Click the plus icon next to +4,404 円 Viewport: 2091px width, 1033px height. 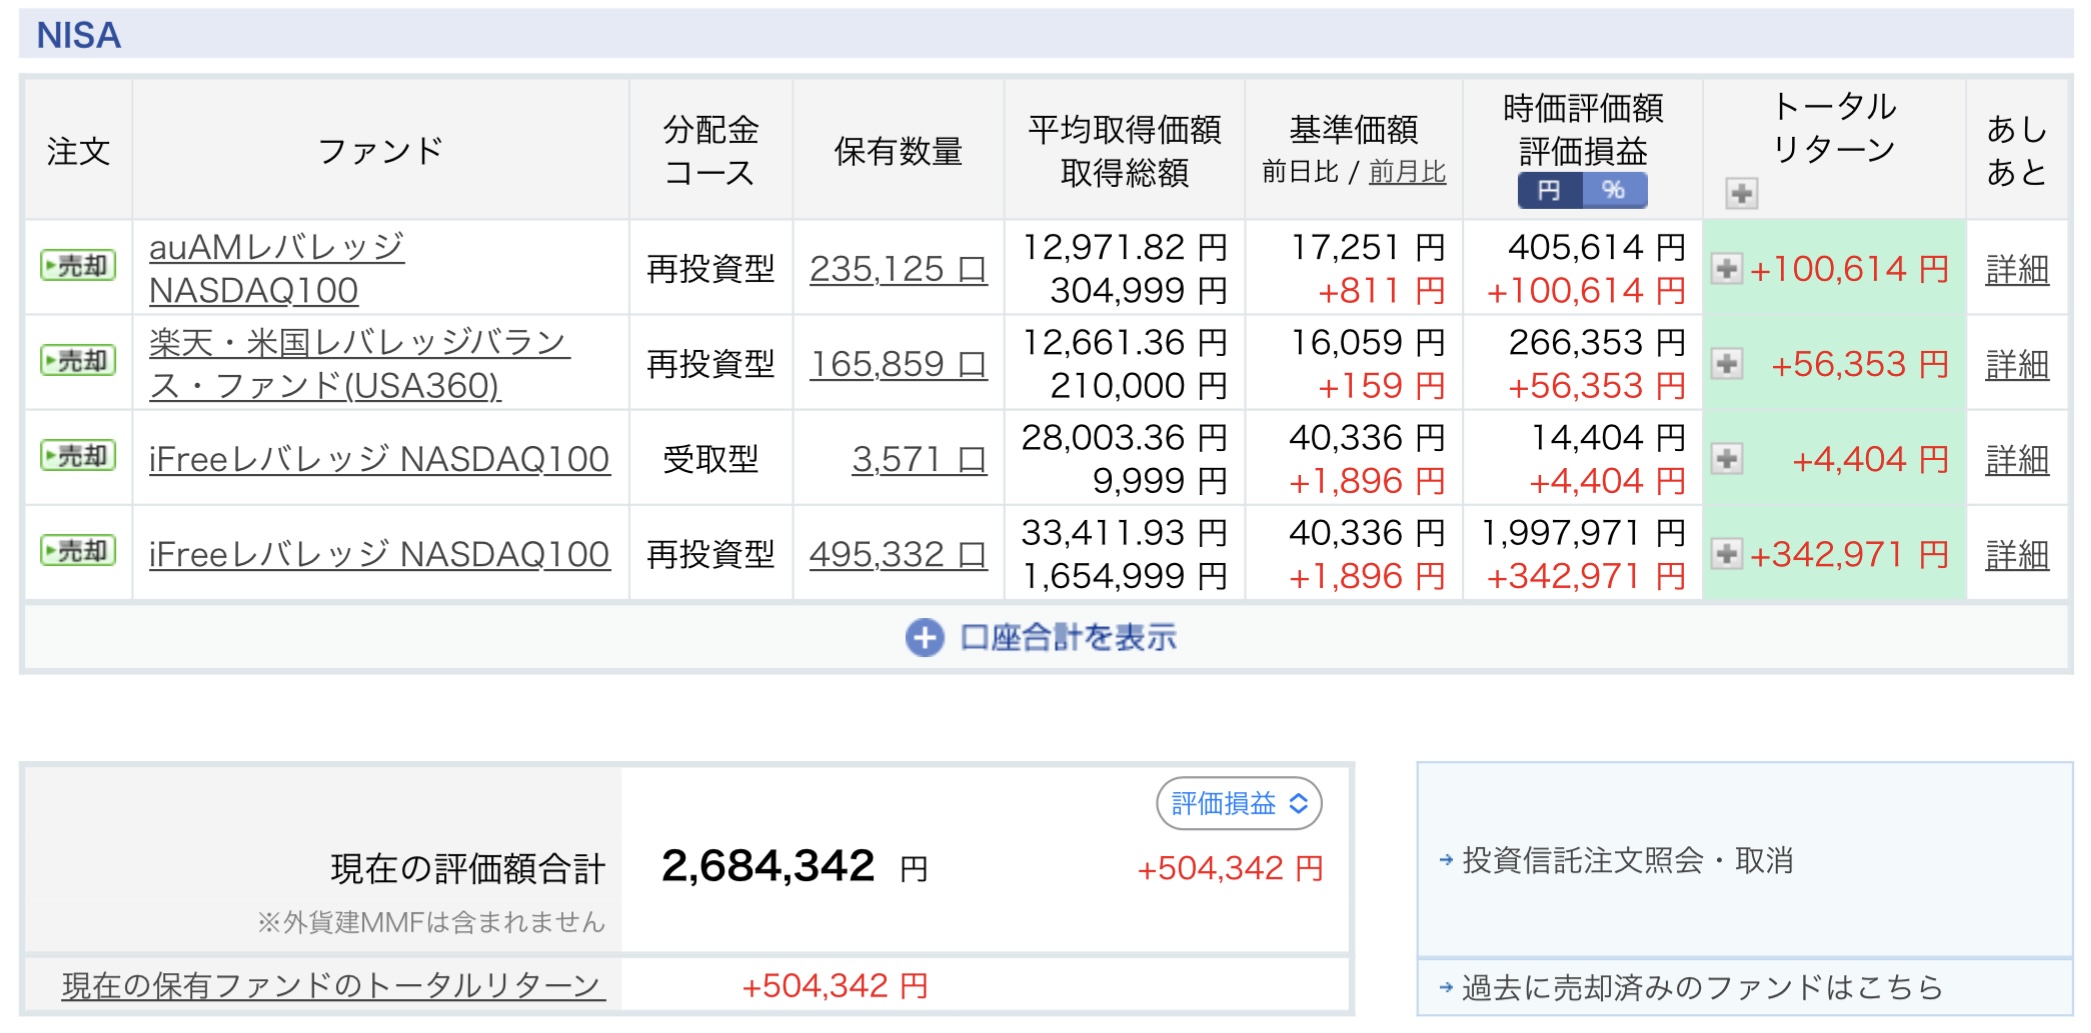click(x=1727, y=459)
